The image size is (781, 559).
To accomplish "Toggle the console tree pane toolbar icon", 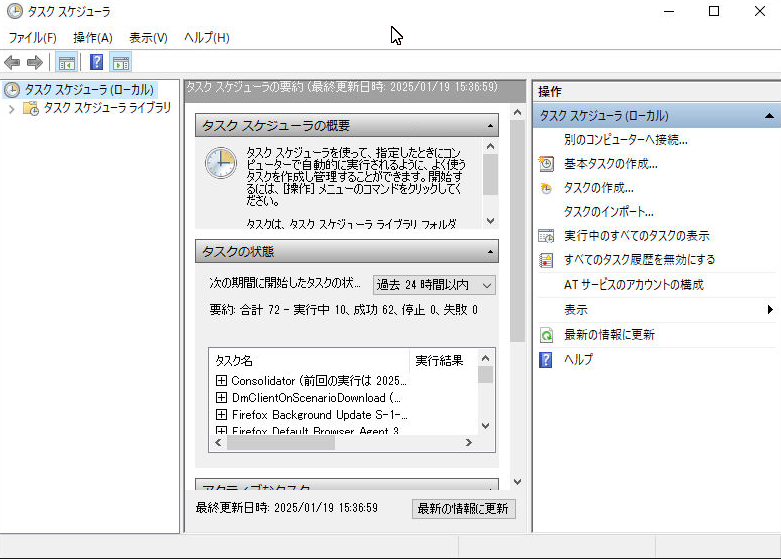I will point(66,62).
